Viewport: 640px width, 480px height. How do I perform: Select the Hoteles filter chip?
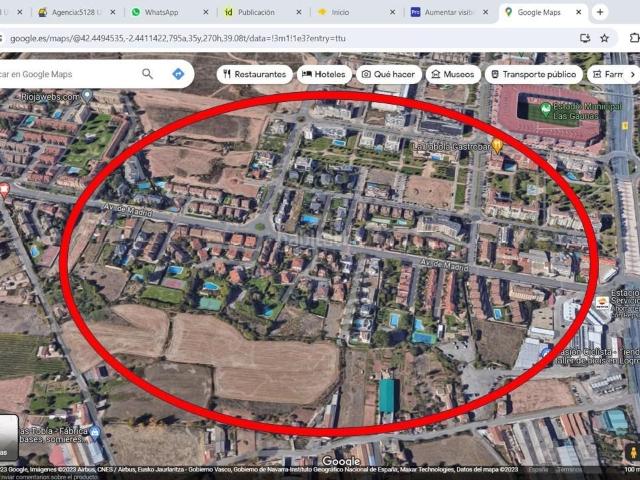324,74
